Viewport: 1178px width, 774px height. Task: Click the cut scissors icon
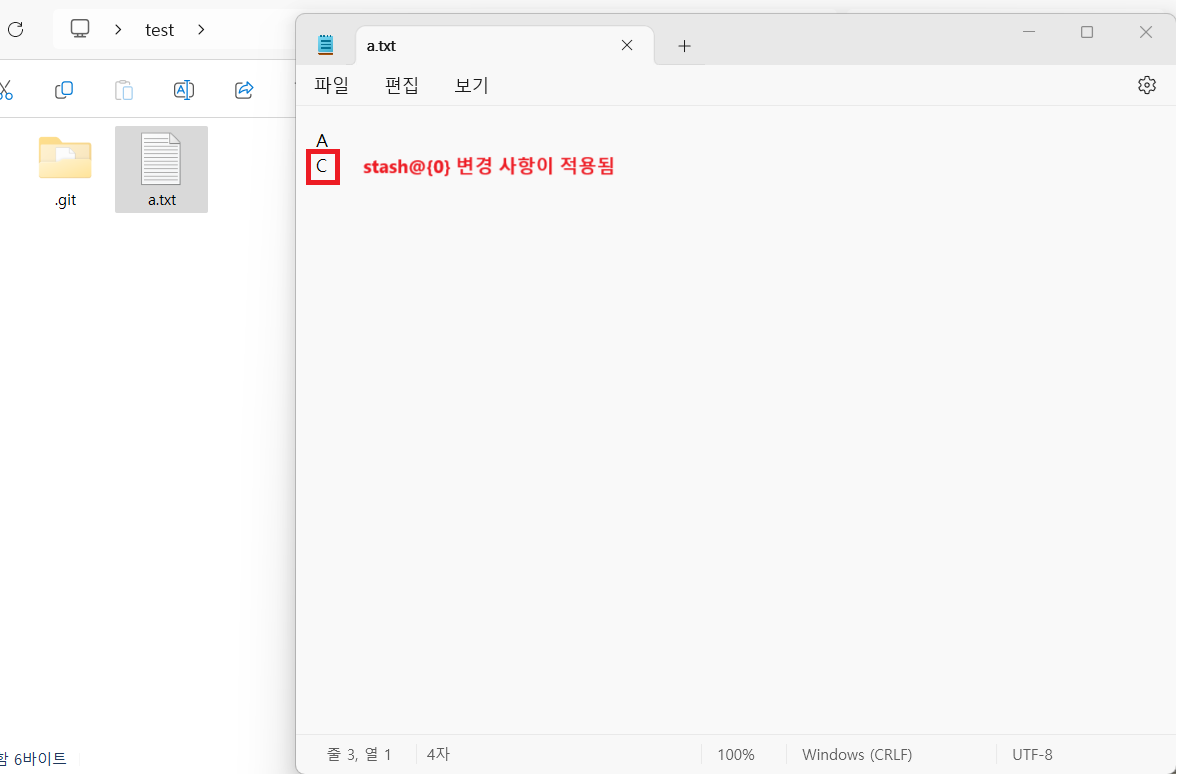(6, 90)
